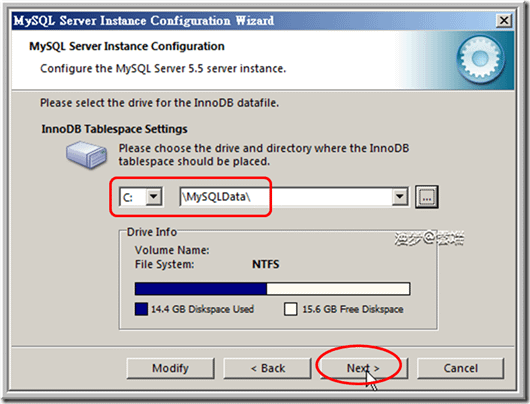The height and width of the screenshot is (404, 530).
Task: Click the white free diskspace legend square
Action: coord(291,309)
